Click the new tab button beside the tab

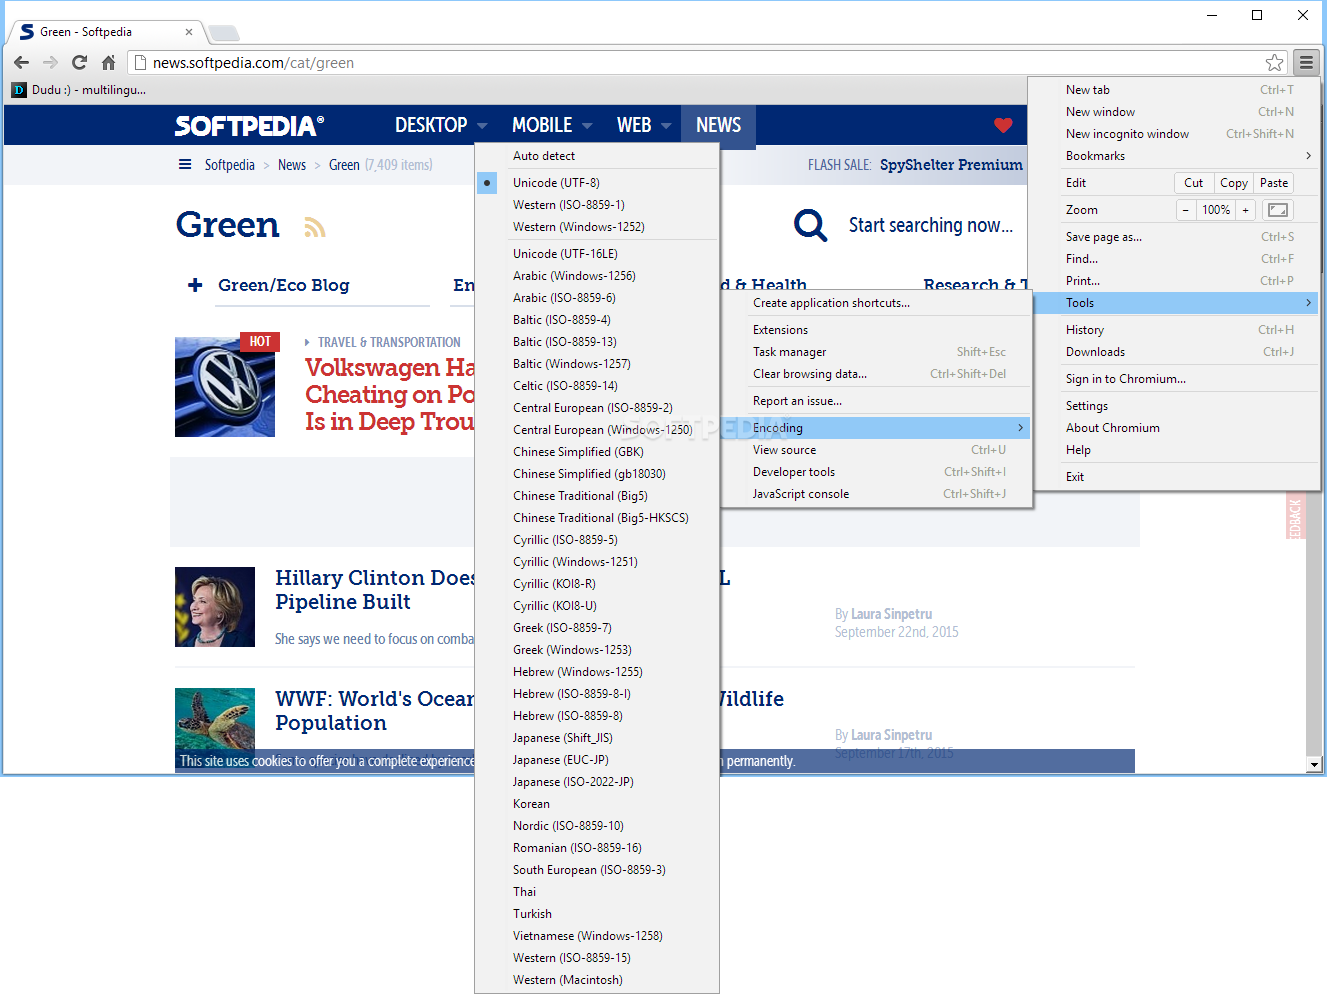click(223, 33)
